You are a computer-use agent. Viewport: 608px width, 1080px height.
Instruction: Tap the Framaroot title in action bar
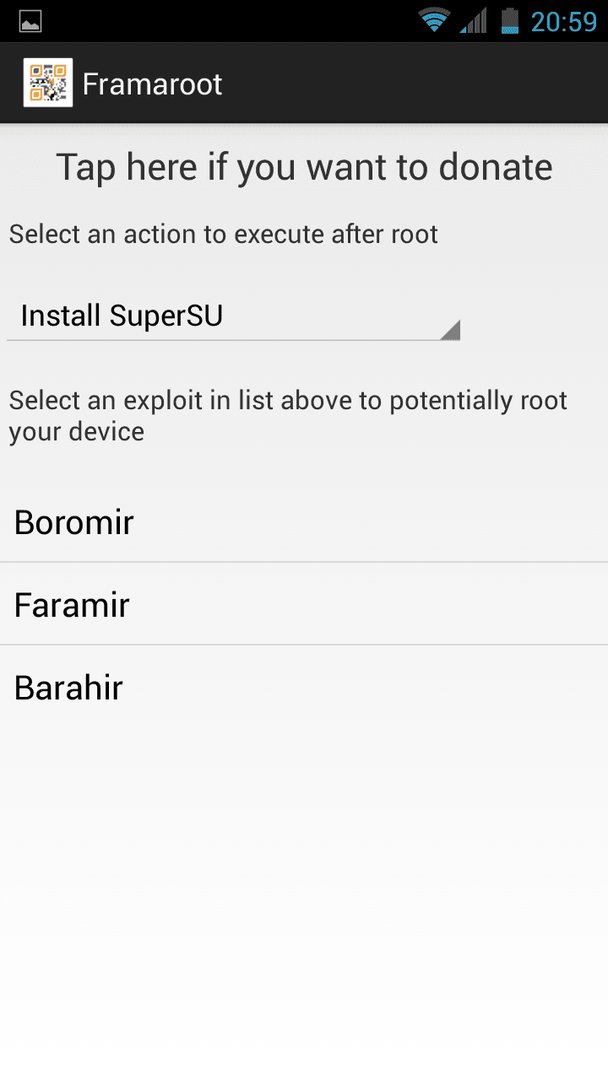pos(152,85)
